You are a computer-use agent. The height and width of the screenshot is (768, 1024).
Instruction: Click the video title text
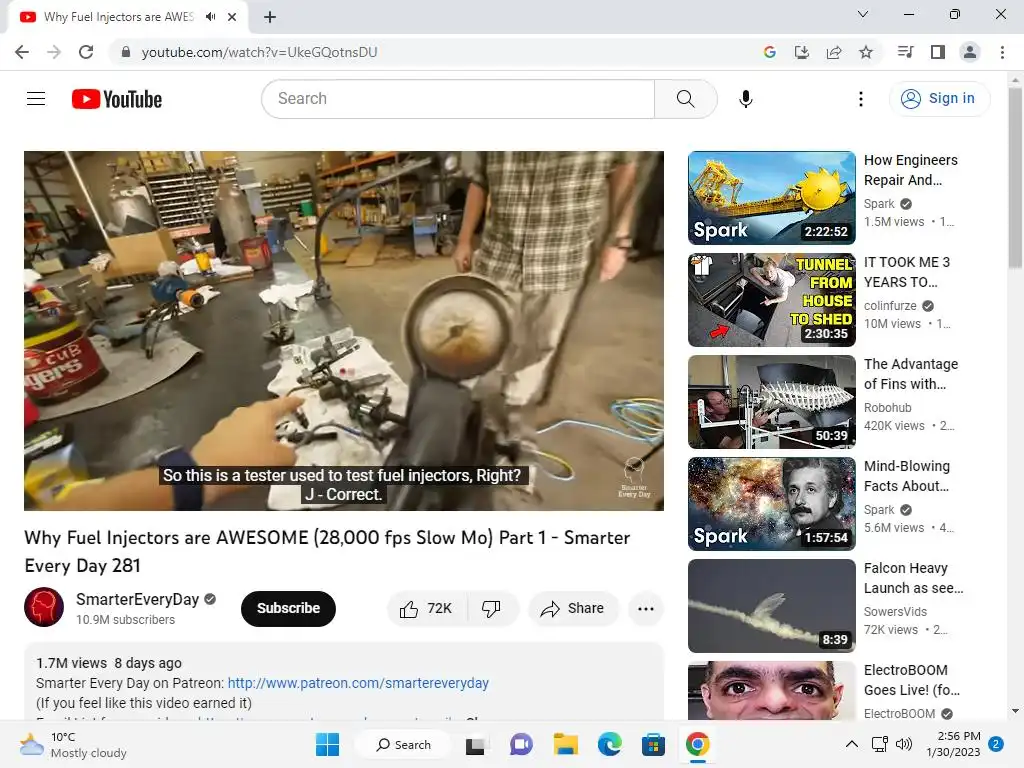click(x=327, y=551)
